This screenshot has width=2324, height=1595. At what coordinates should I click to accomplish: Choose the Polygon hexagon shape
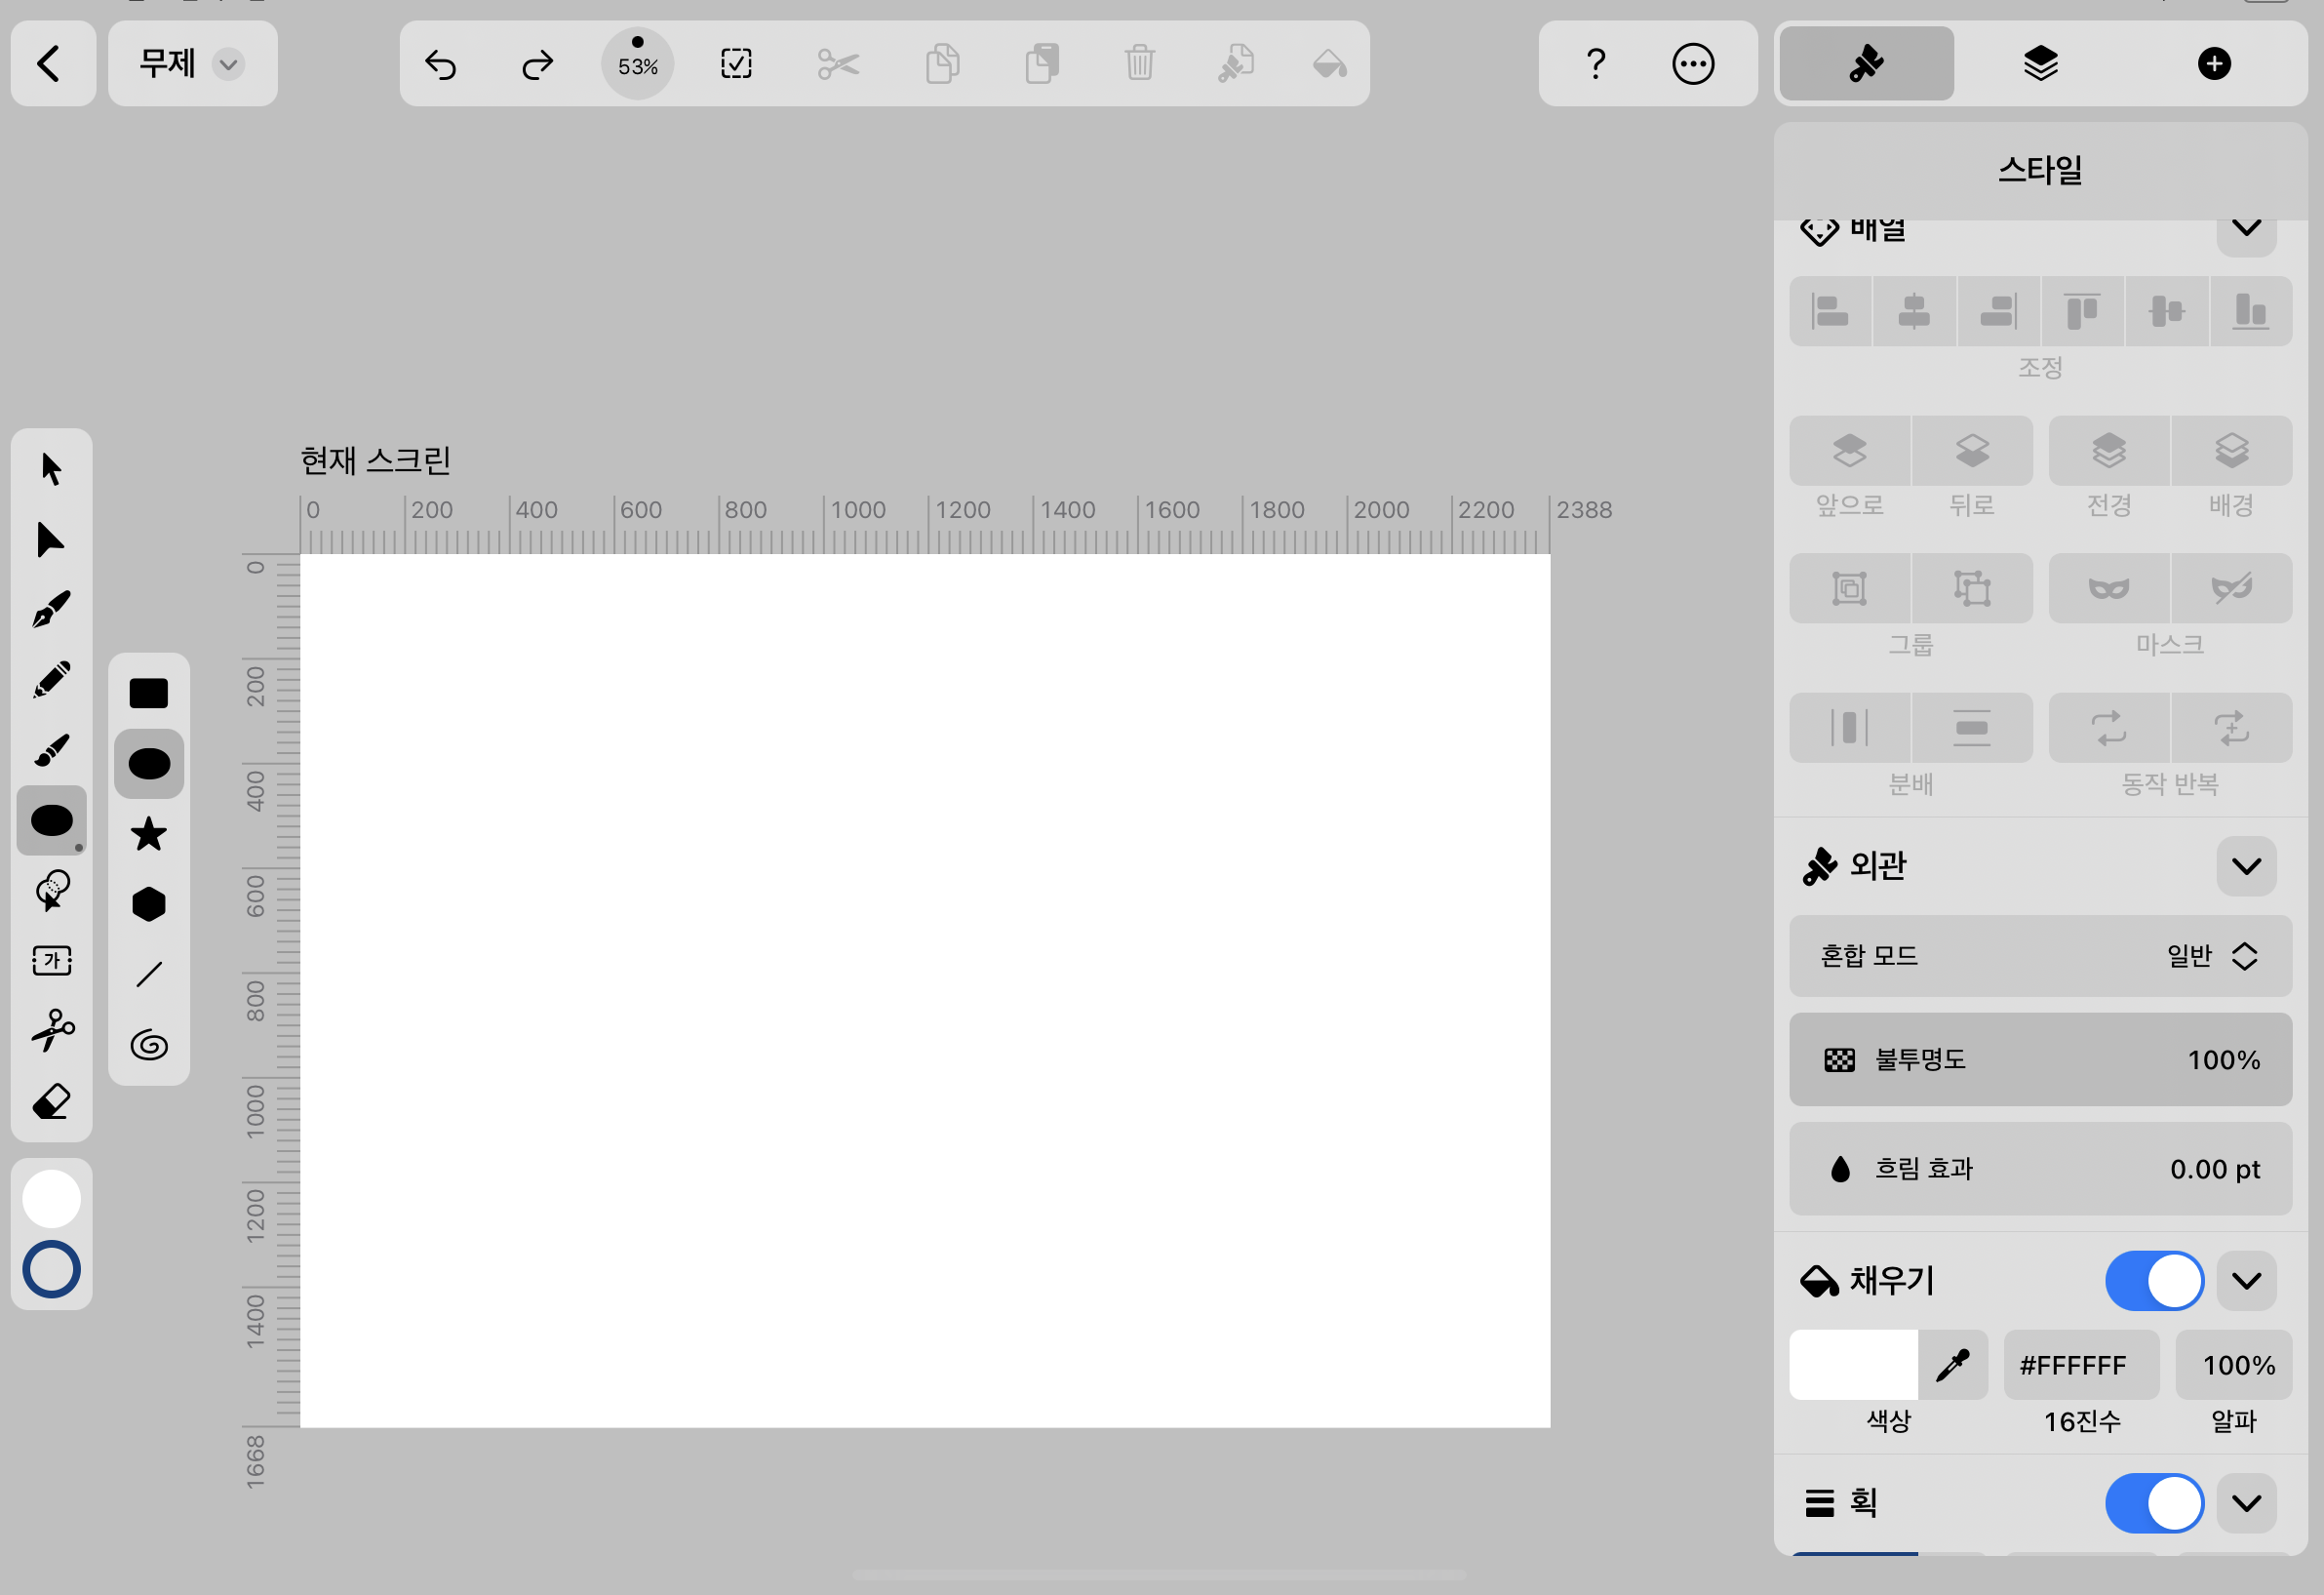[x=149, y=904]
